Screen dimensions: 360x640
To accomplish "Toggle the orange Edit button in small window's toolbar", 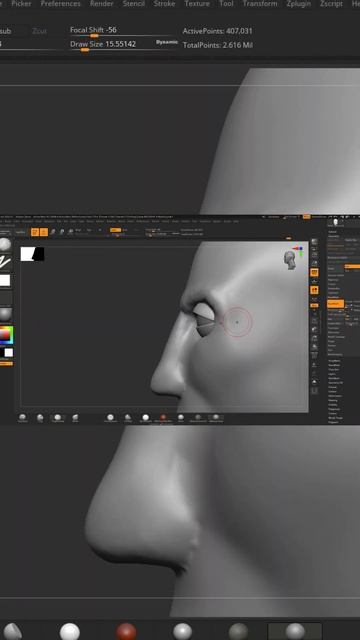I will [x=35, y=232].
